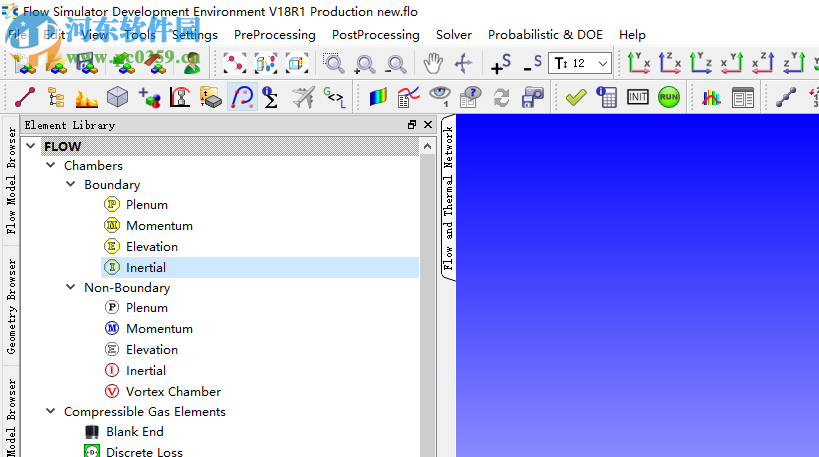Collapse the Compressible Gas Elements node
This screenshot has width=819, height=457.
pos(51,412)
